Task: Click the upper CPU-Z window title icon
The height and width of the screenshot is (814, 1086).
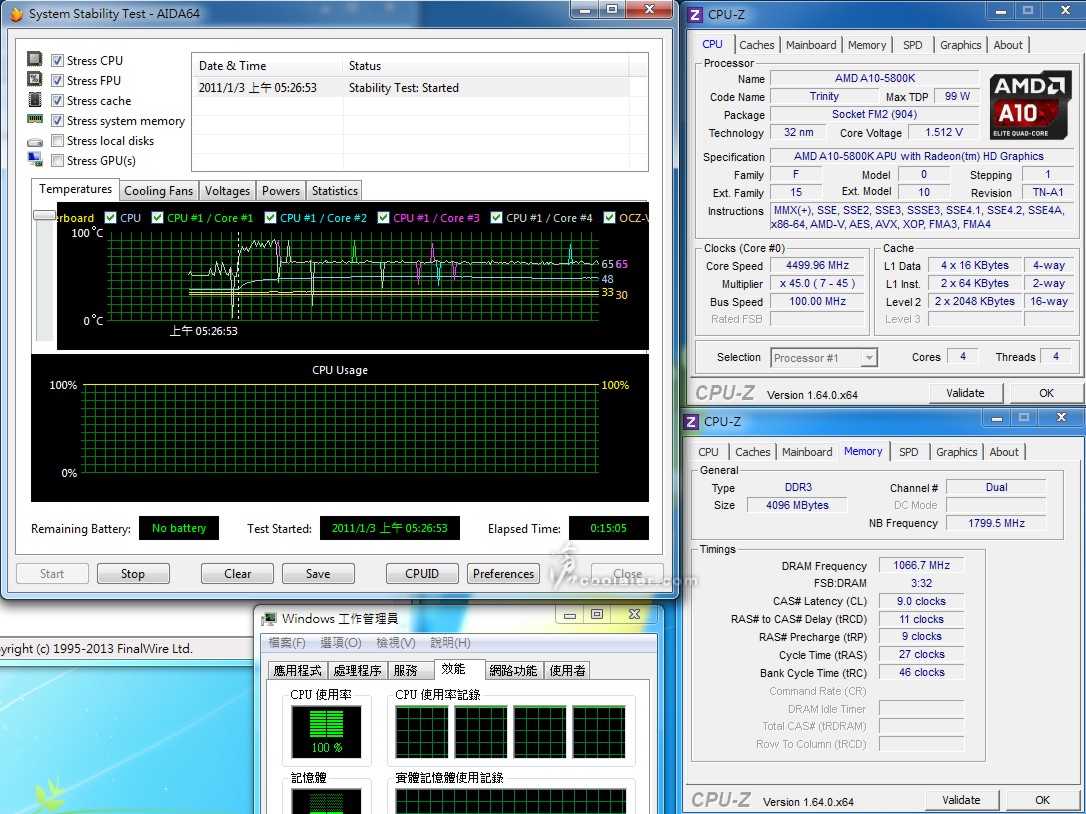Action: pos(695,15)
